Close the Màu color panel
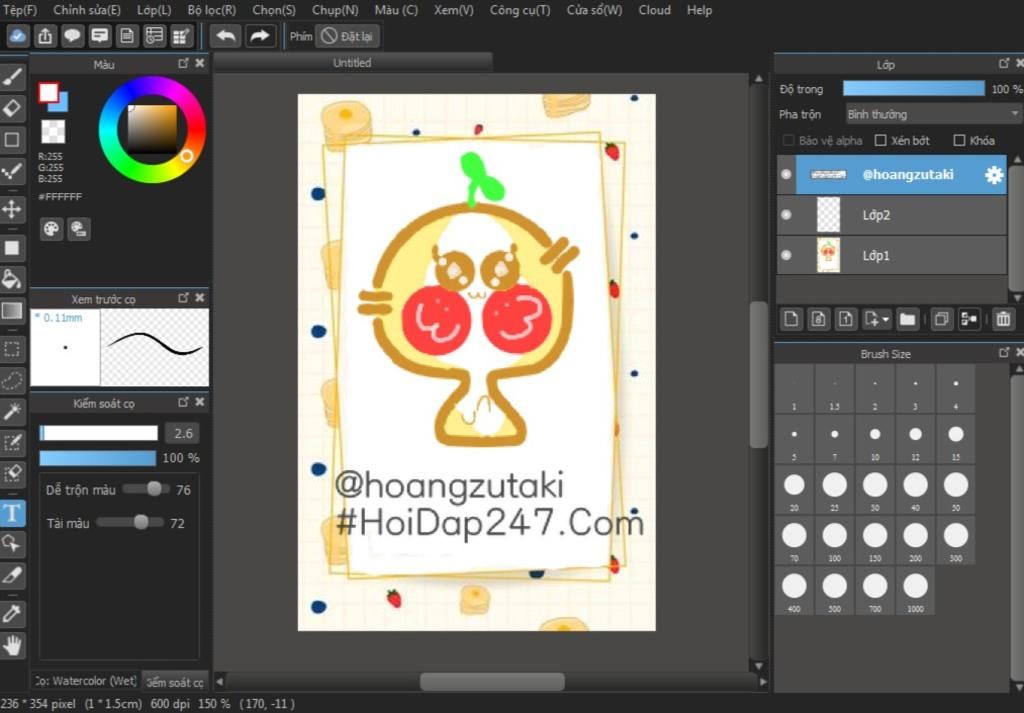The width and height of the screenshot is (1024, 713). (x=200, y=63)
